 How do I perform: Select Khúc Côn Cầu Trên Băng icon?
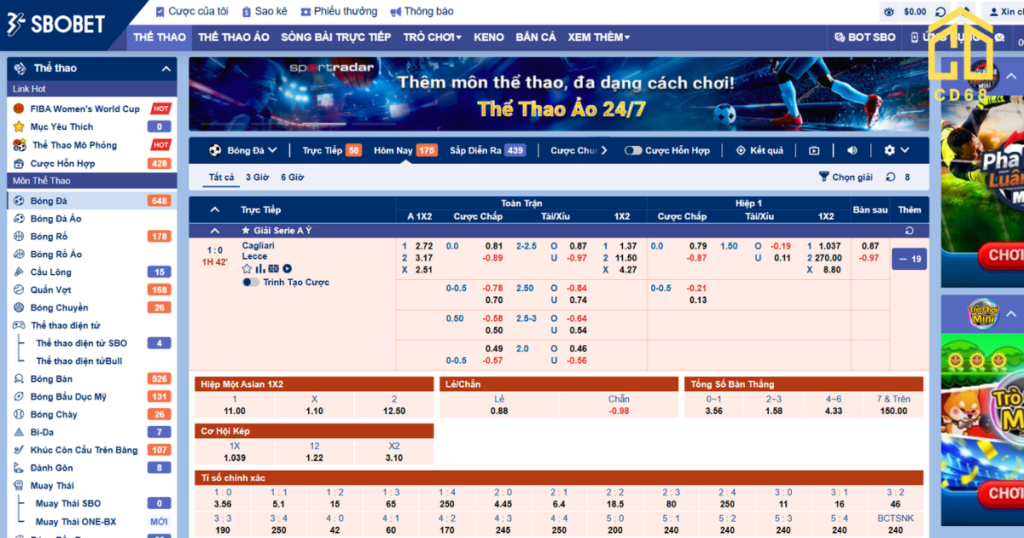coord(19,450)
